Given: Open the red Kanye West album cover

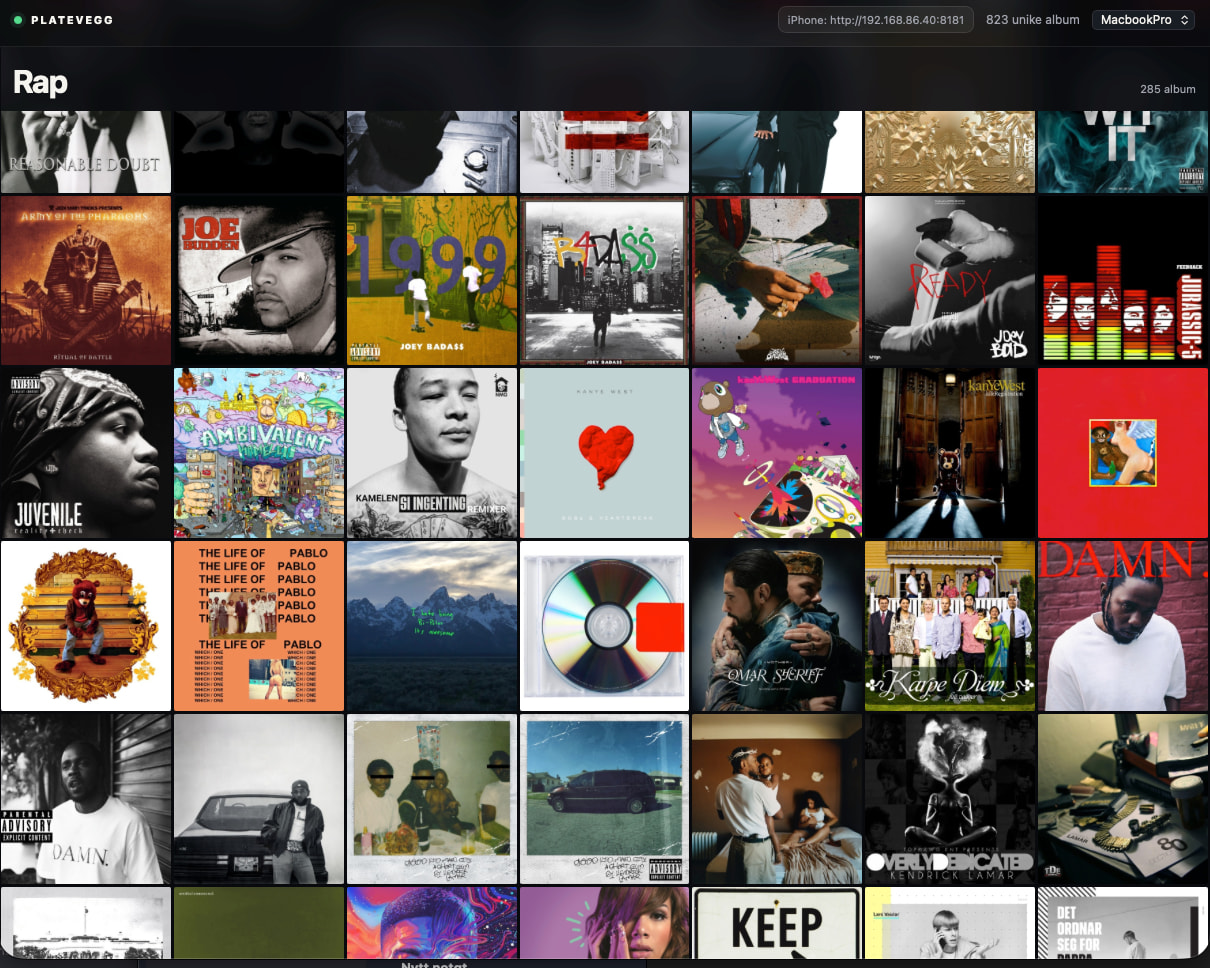Looking at the screenshot, I should click(1124, 453).
